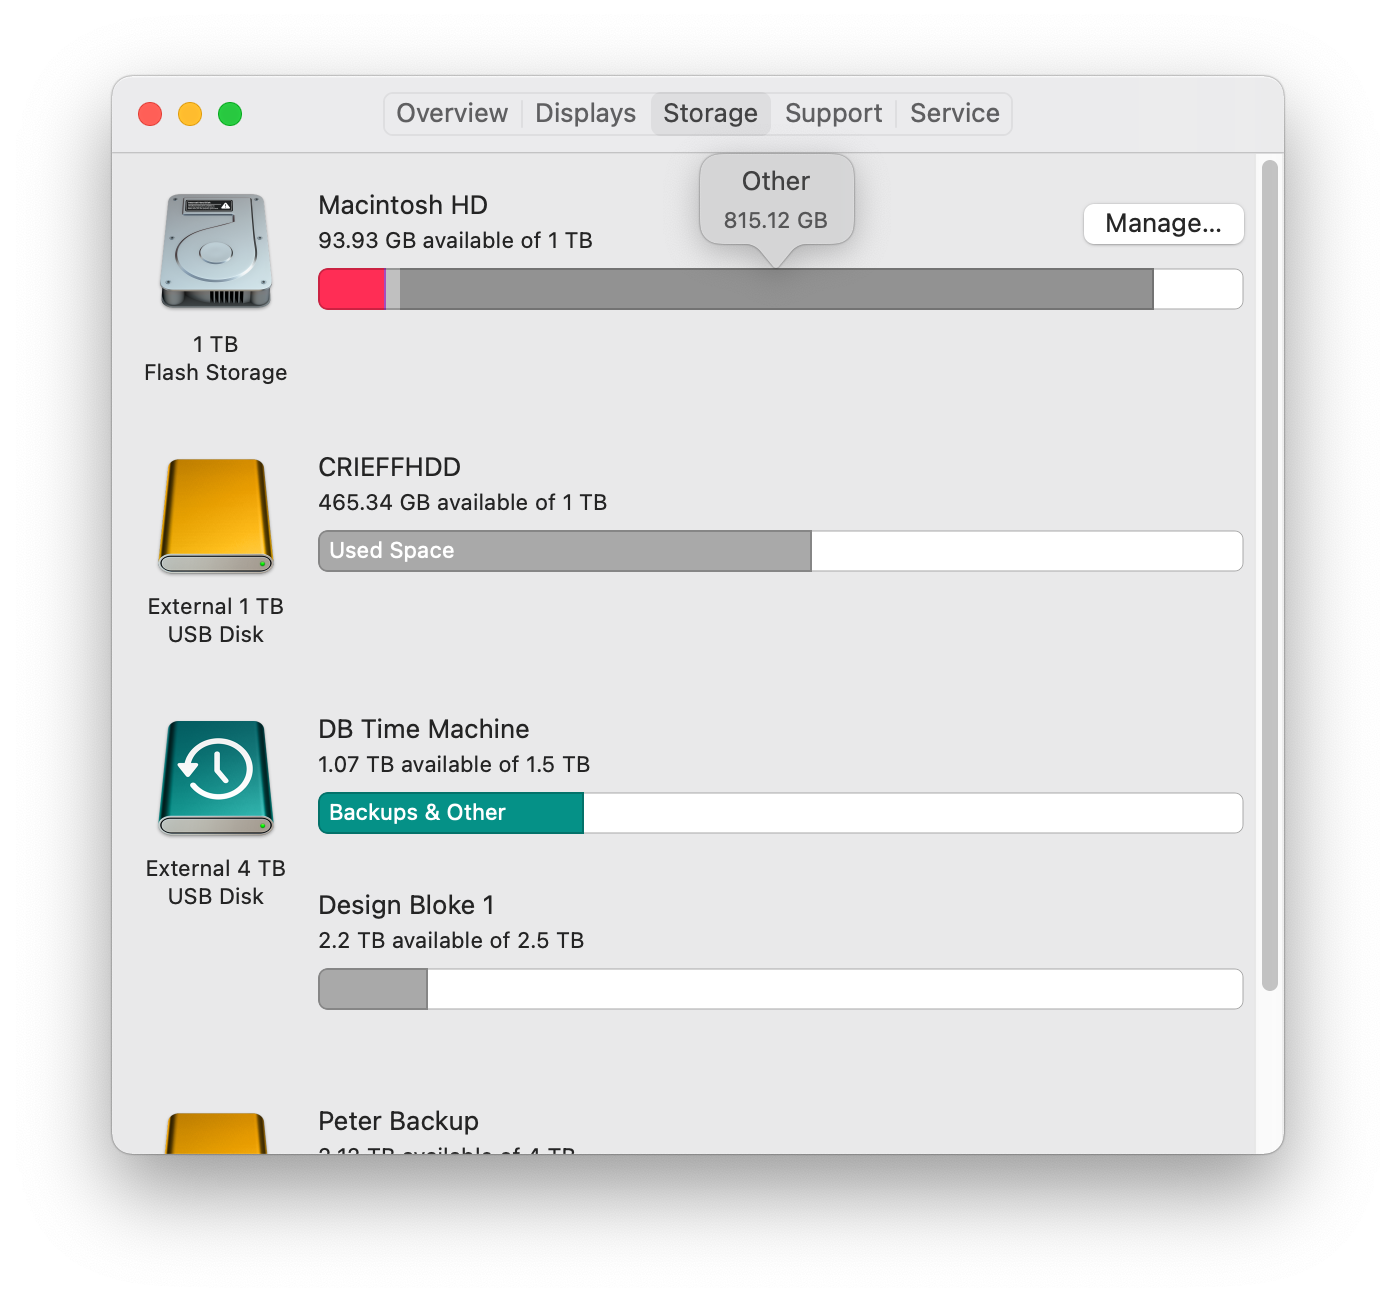Click the text 1.07 TB available of 1.5 TB
Image resolution: width=1396 pixels, height=1302 pixels.
(454, 764)
